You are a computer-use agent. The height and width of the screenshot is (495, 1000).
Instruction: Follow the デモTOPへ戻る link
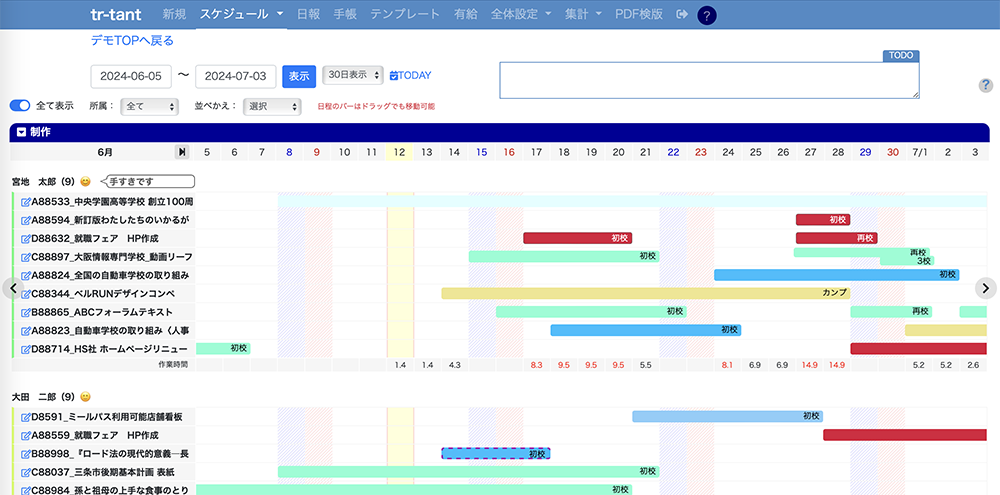[132, 41]
